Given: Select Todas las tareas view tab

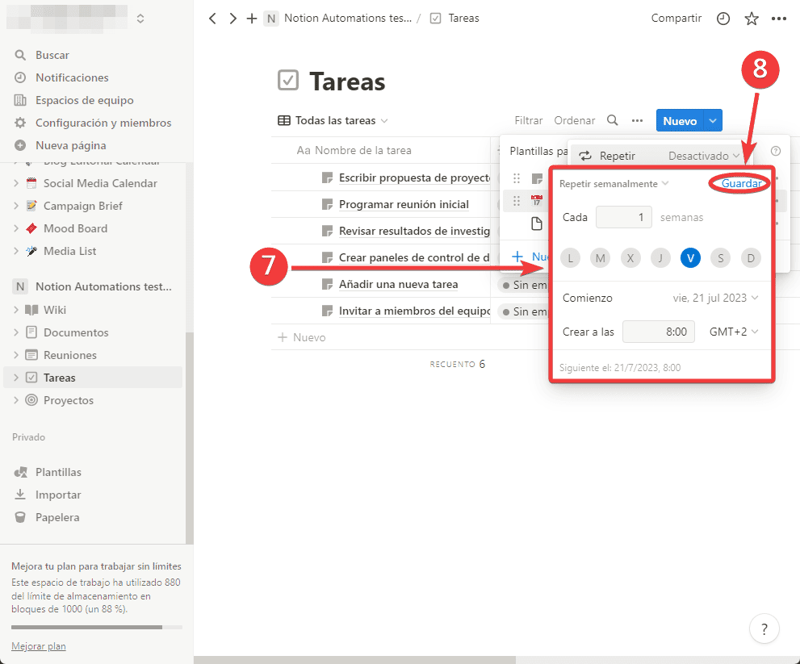Looking at the screenshot, I should (x=334, y=121).
